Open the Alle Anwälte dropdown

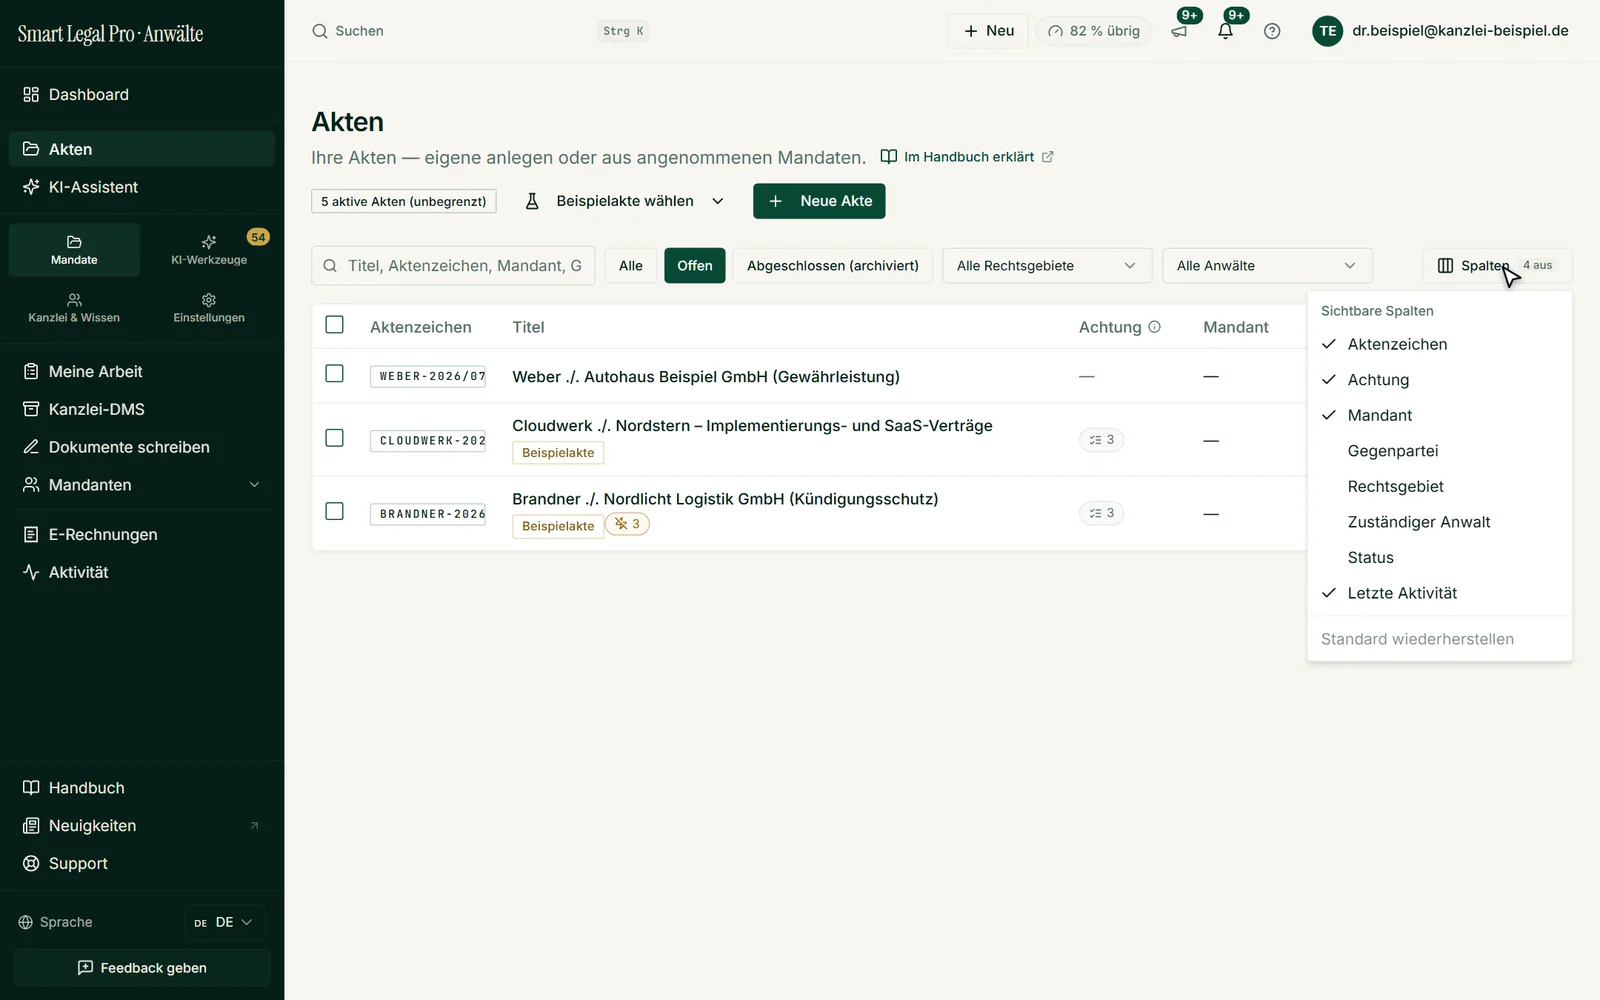tap(1267, 266)
